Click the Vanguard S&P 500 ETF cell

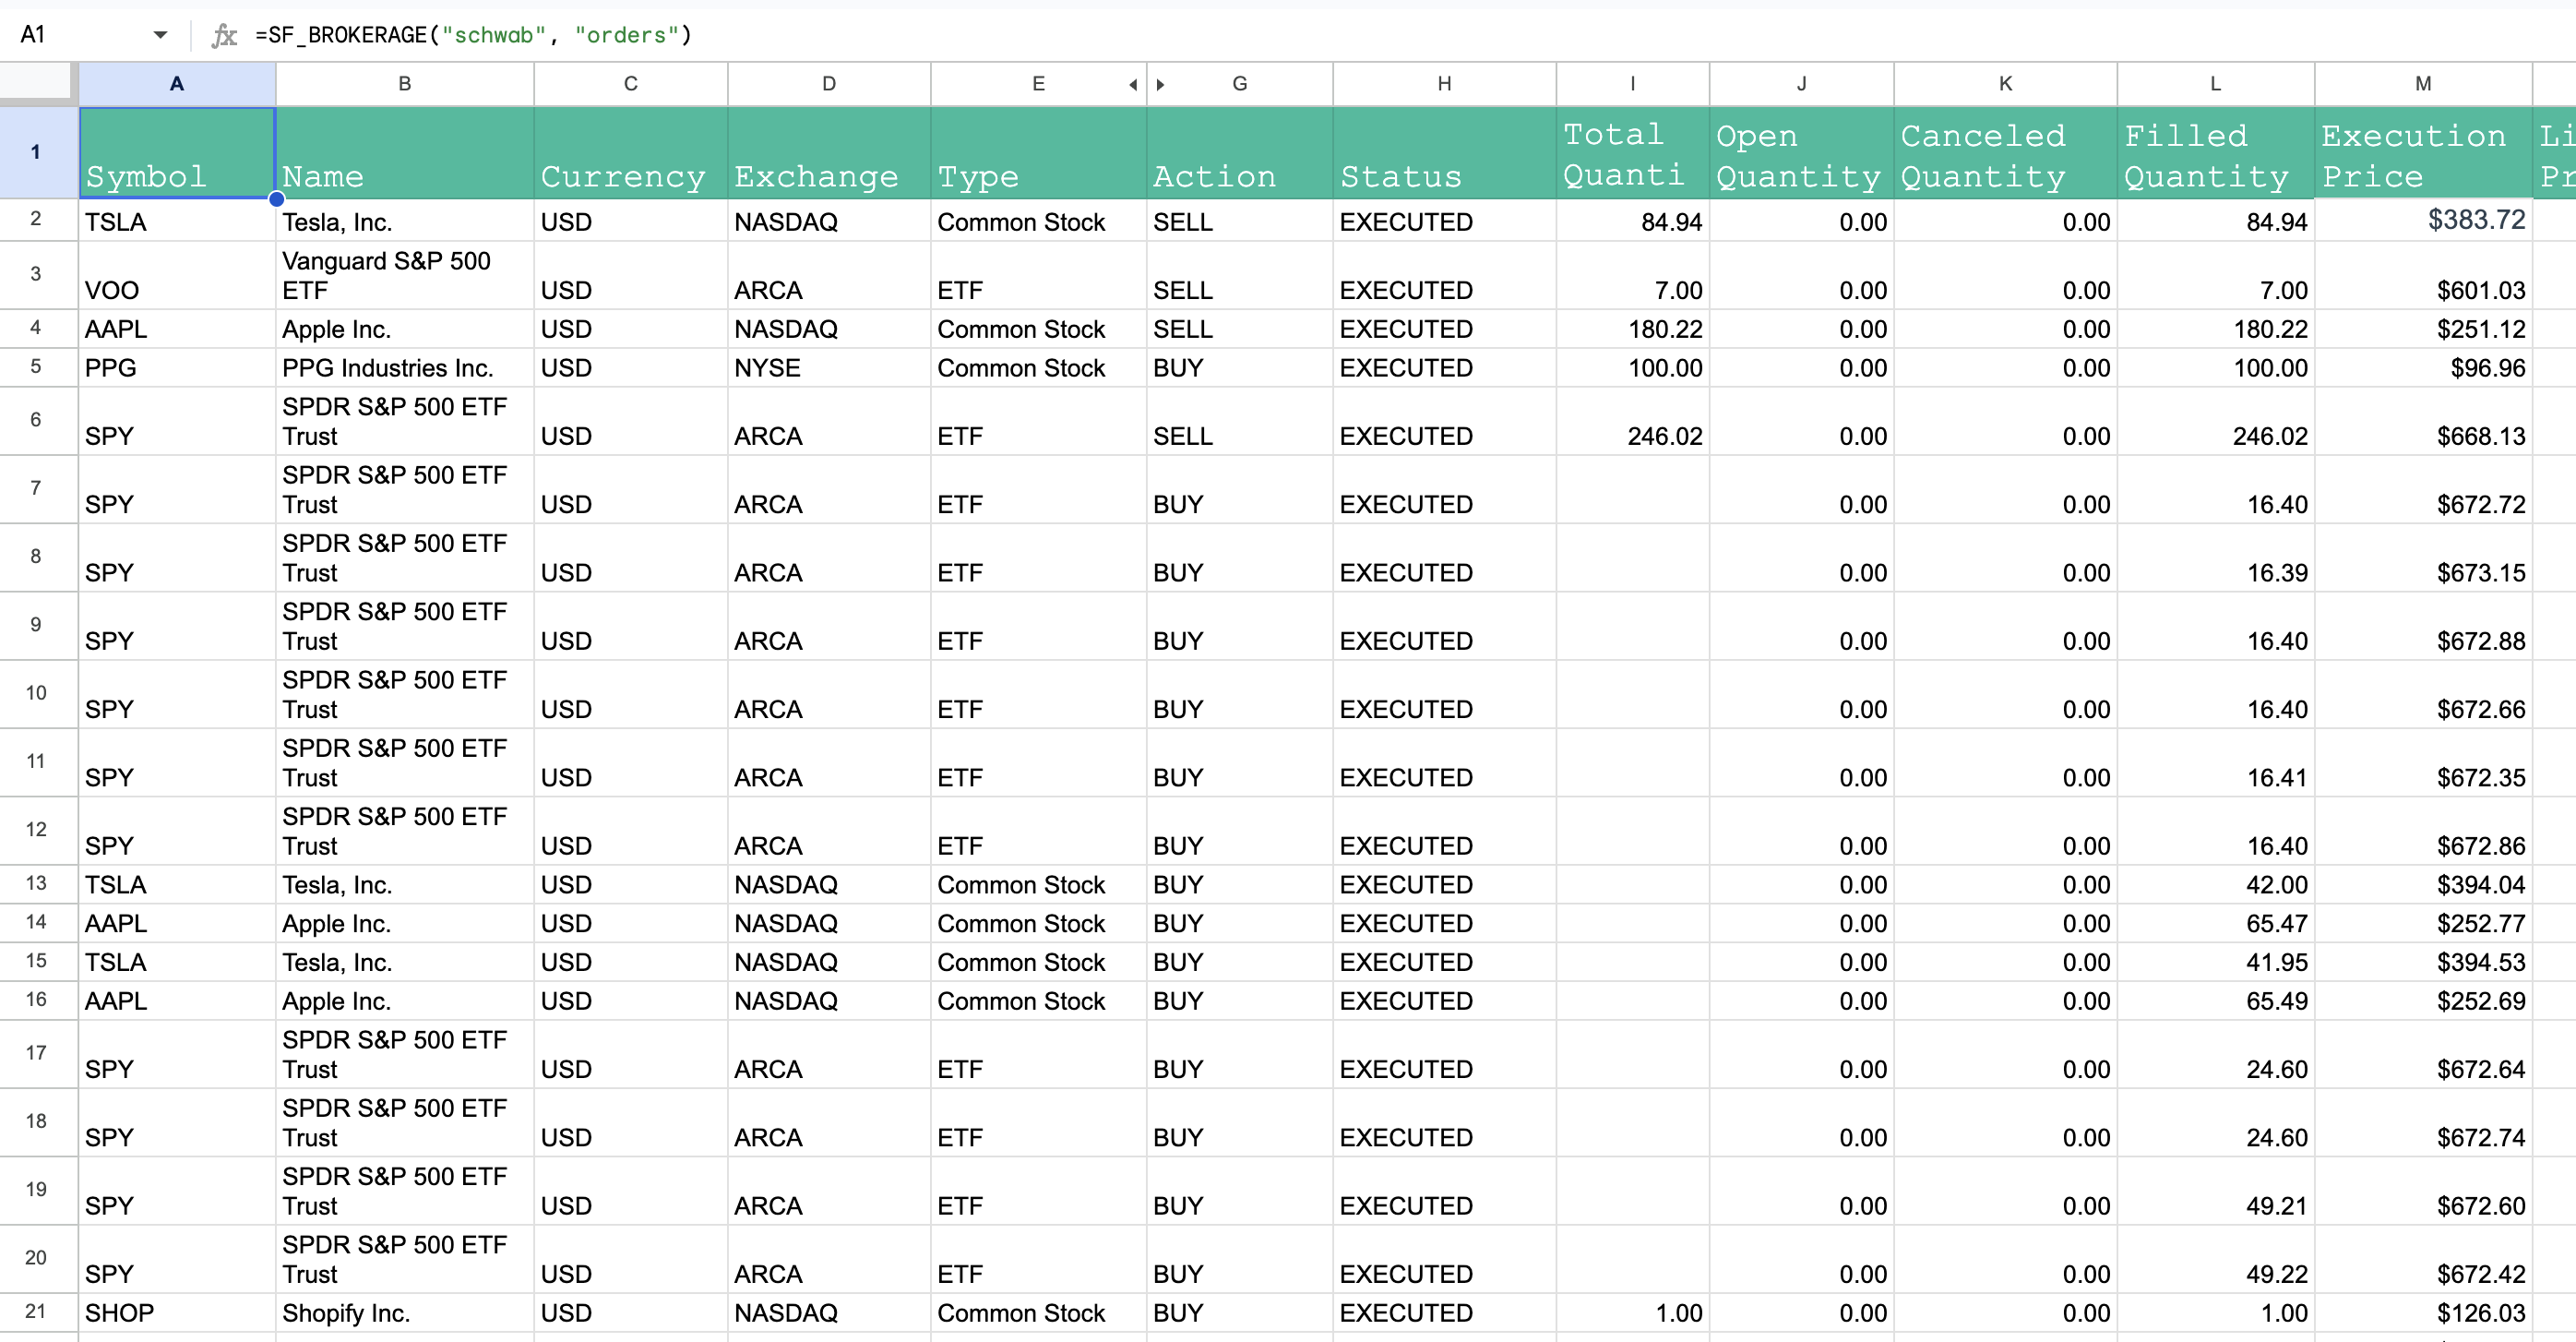coord(405,275)
